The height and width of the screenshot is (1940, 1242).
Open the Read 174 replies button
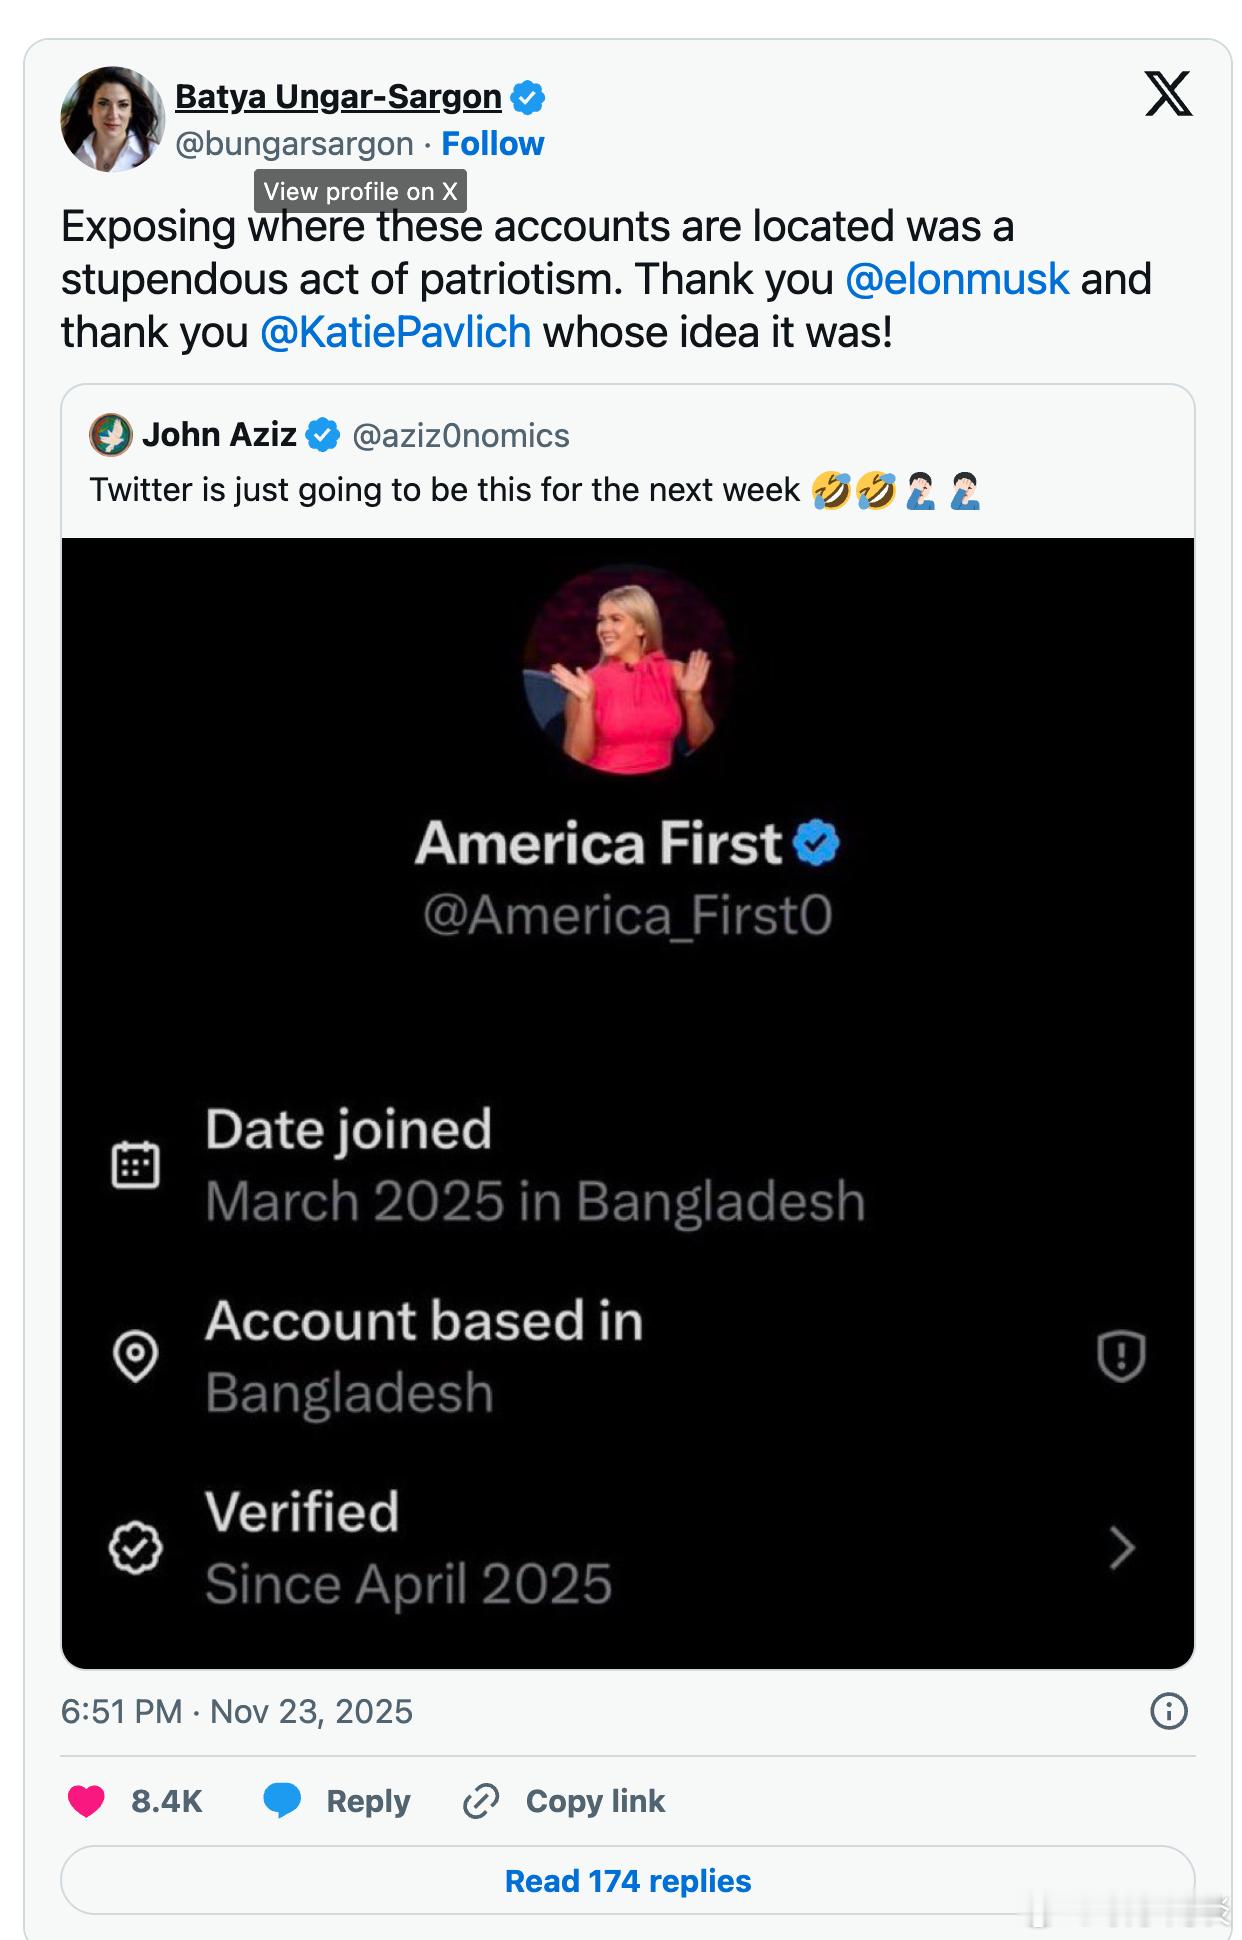pos(627,1881)
